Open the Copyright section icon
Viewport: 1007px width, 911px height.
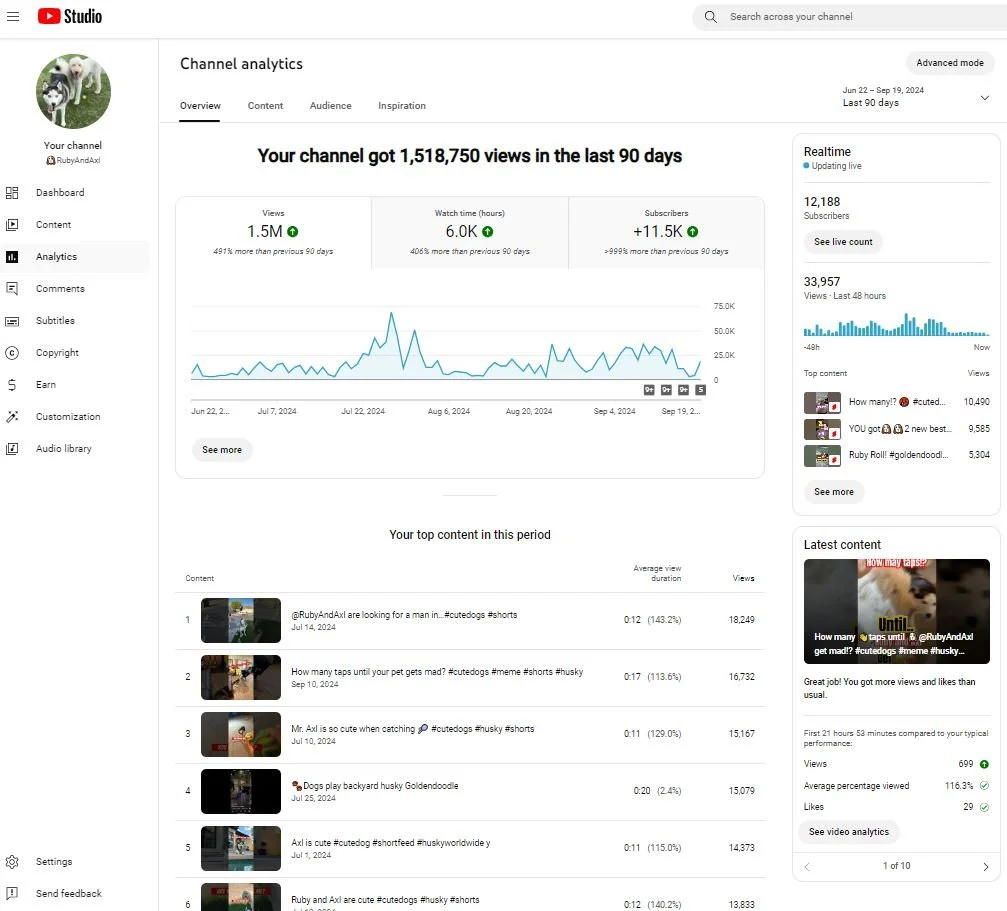click(12, 352)
